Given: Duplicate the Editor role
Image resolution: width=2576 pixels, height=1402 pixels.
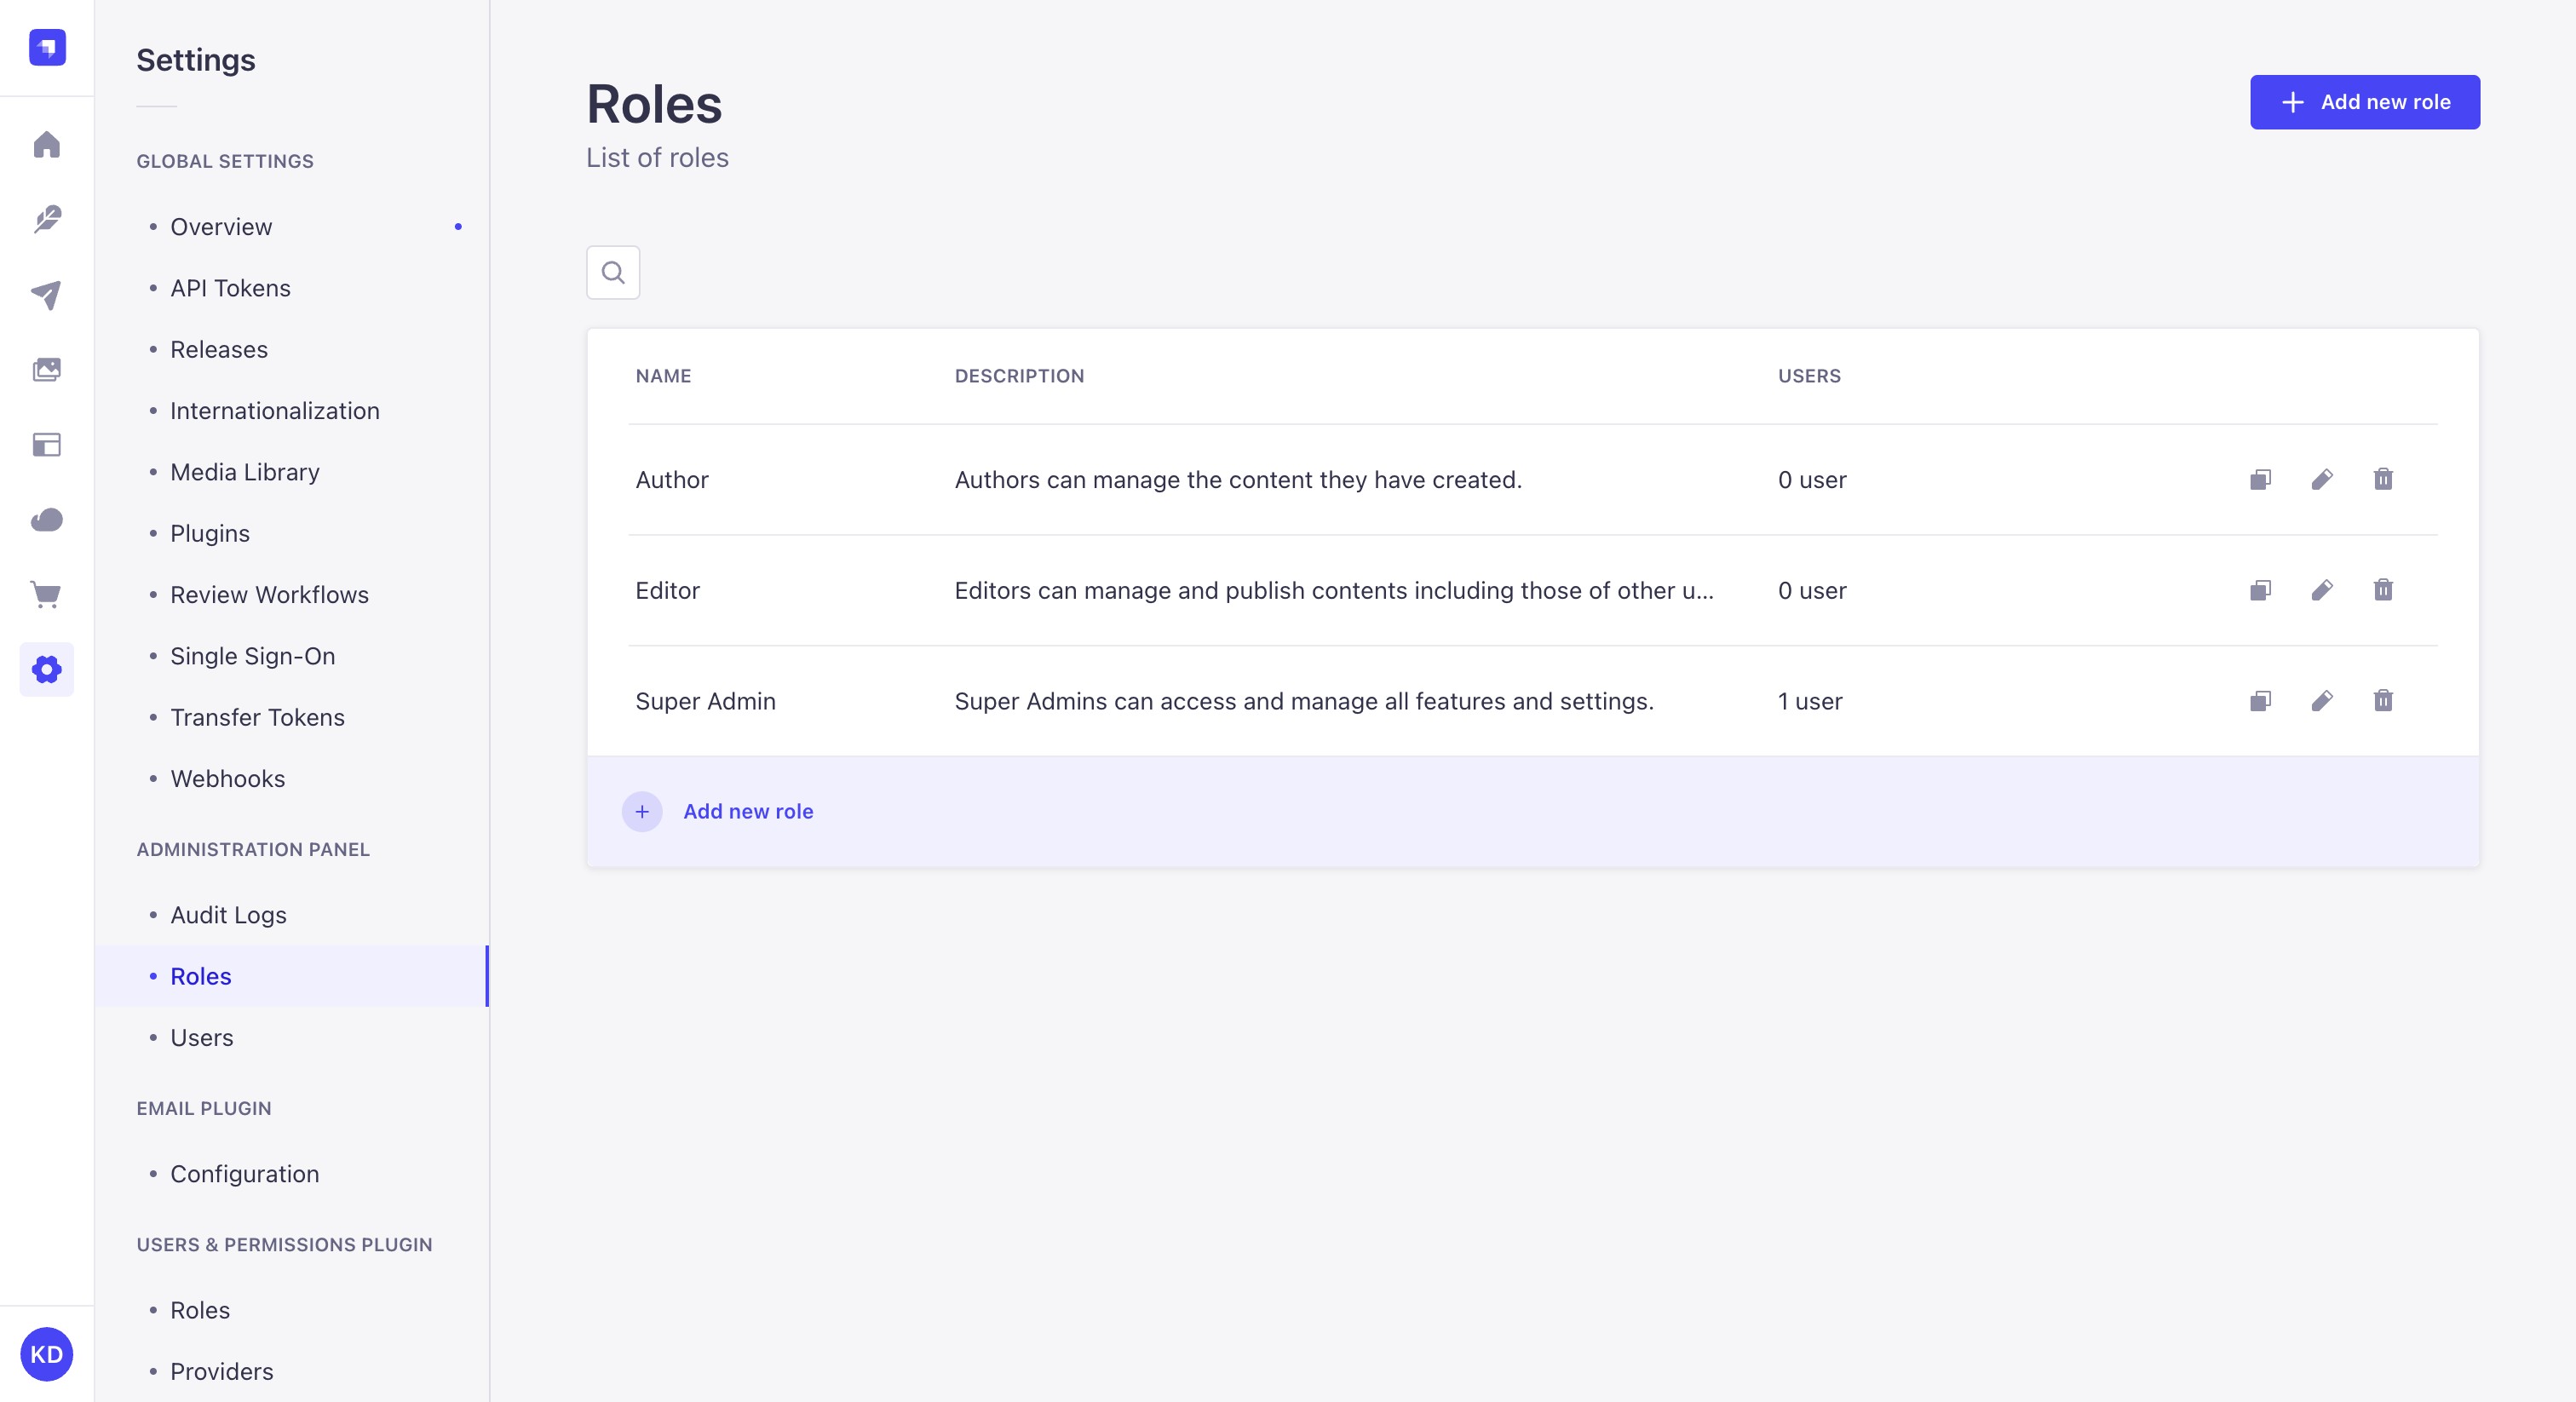Looking at the screenshot, I should (x=2261, y=590).
